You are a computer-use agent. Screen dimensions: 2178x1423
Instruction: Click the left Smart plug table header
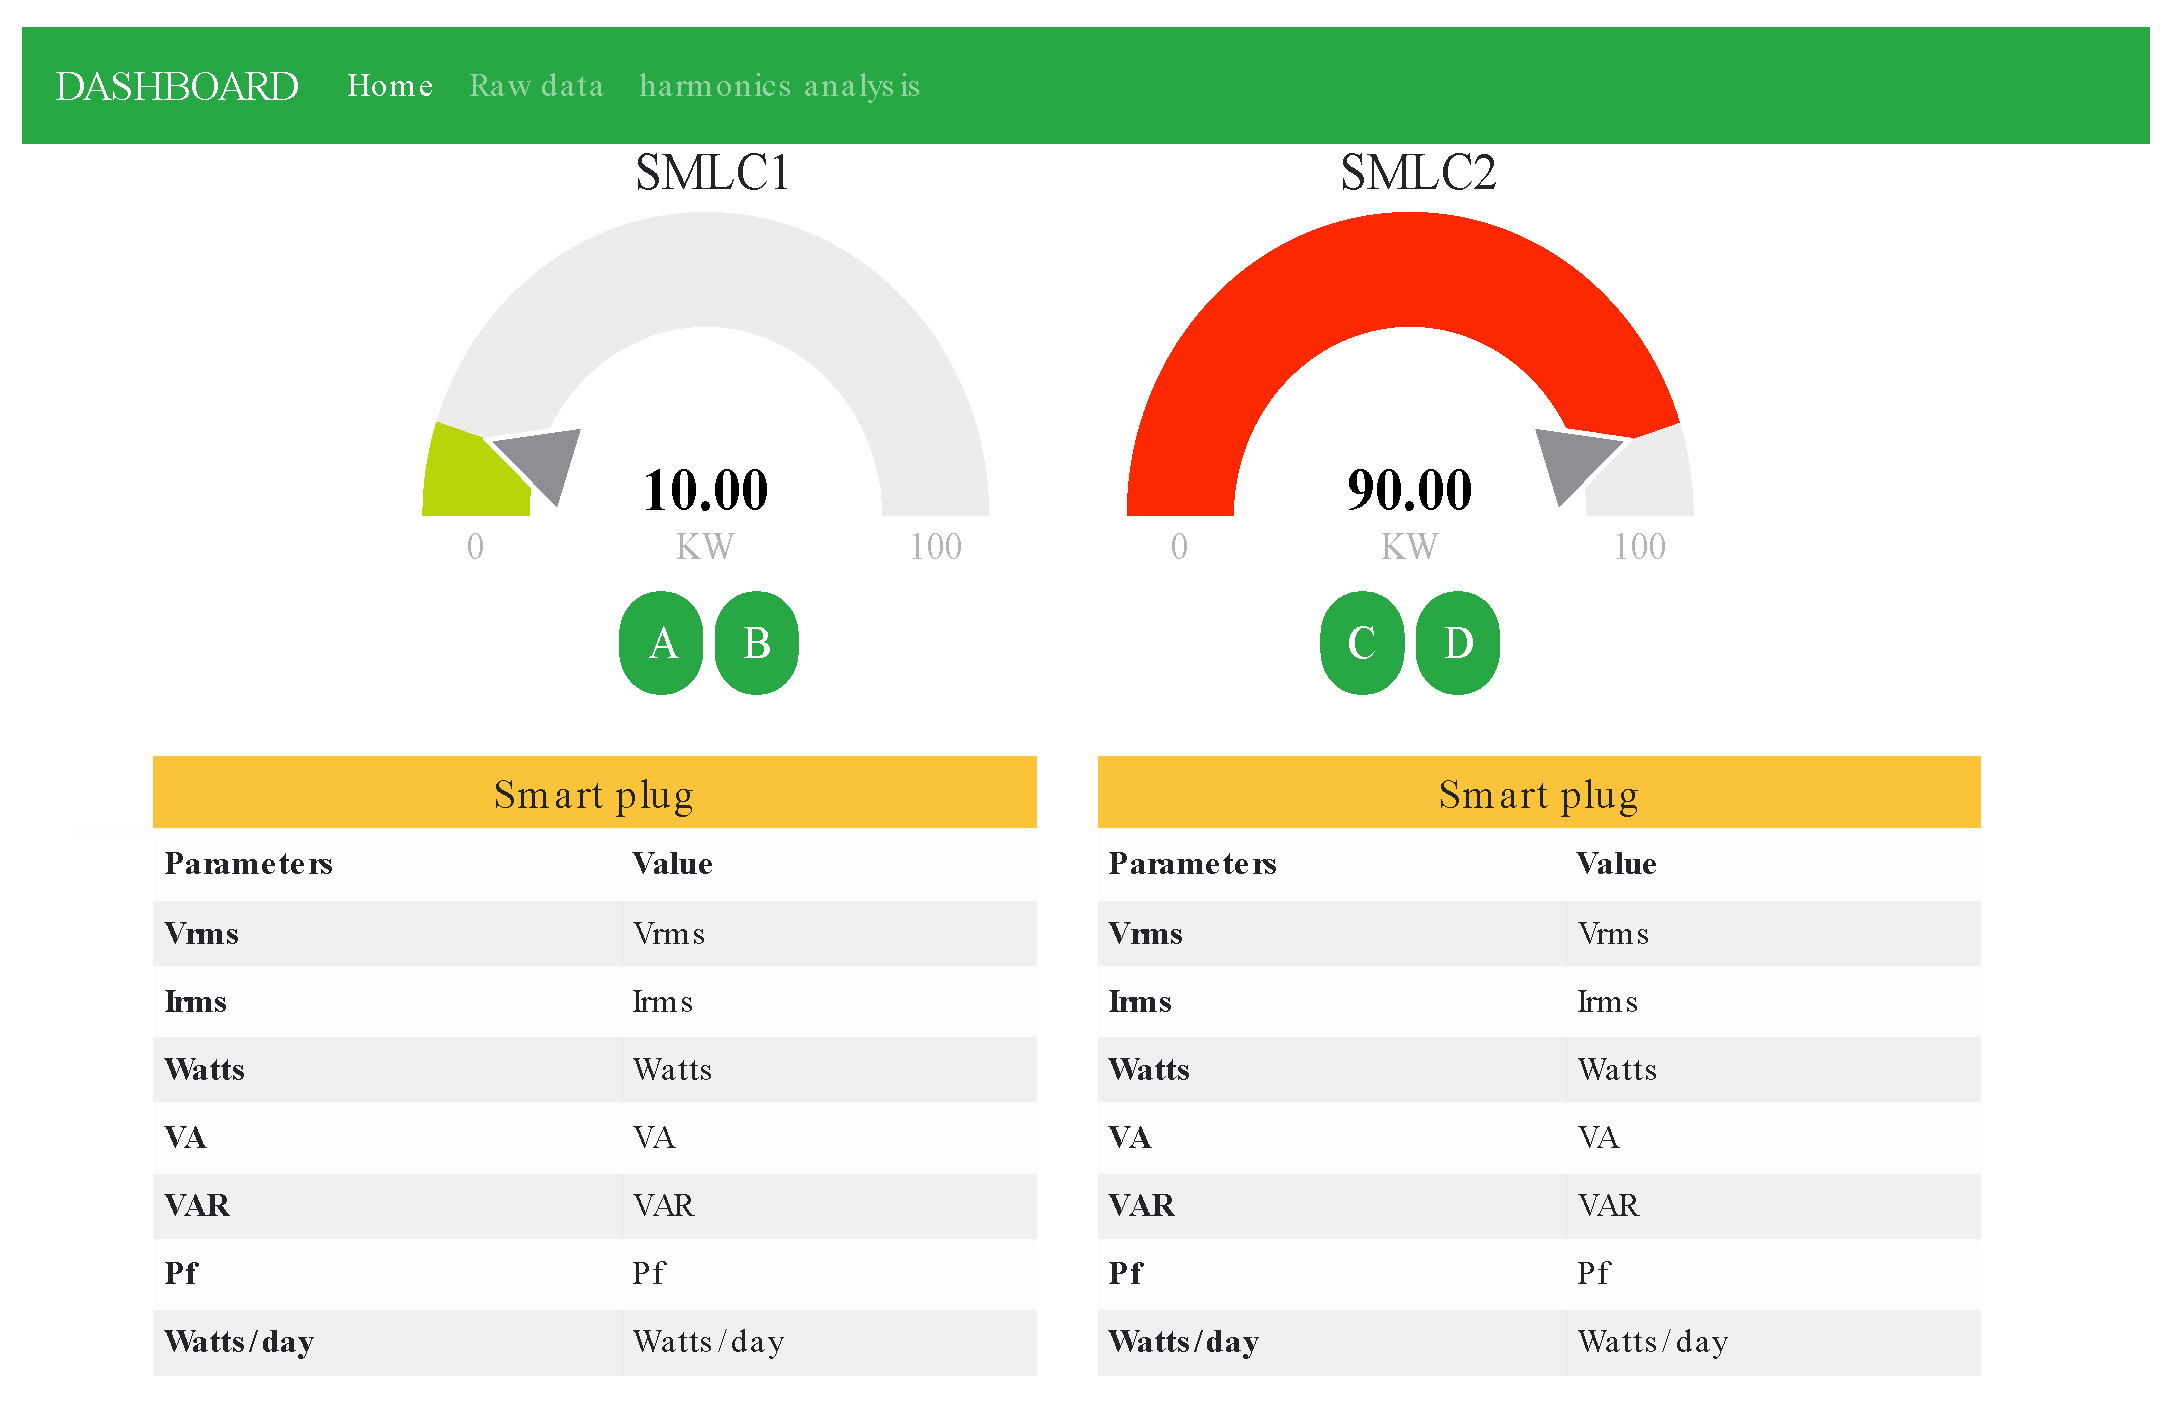pyautogui.click(x=594, y=793)
